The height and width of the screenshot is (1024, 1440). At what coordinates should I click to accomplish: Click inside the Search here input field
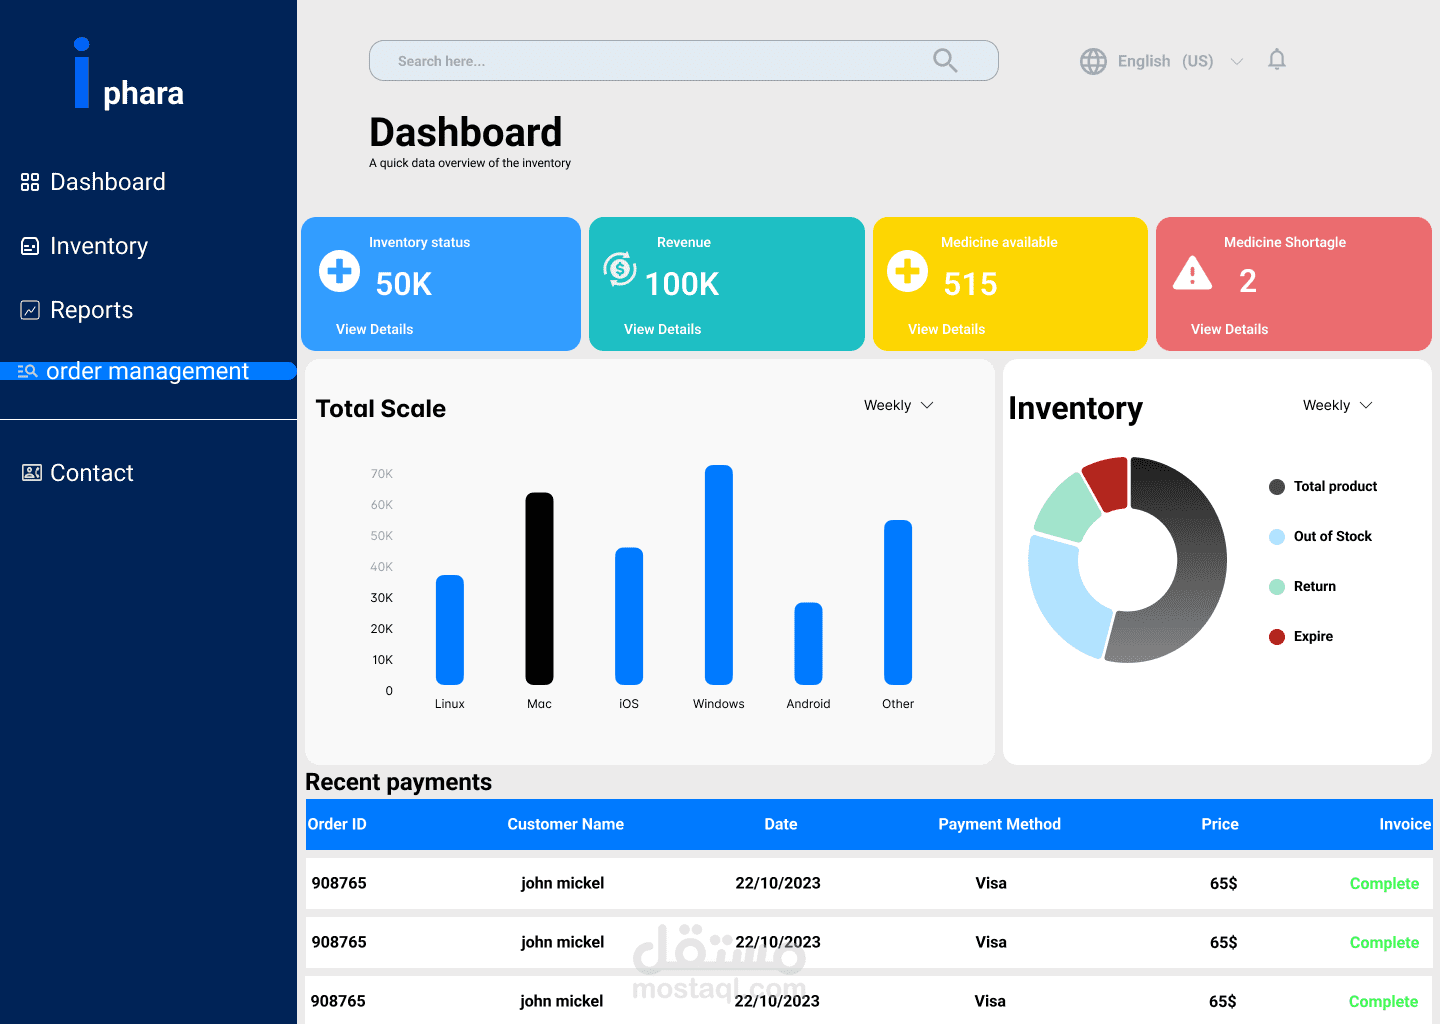pos(650,60)
